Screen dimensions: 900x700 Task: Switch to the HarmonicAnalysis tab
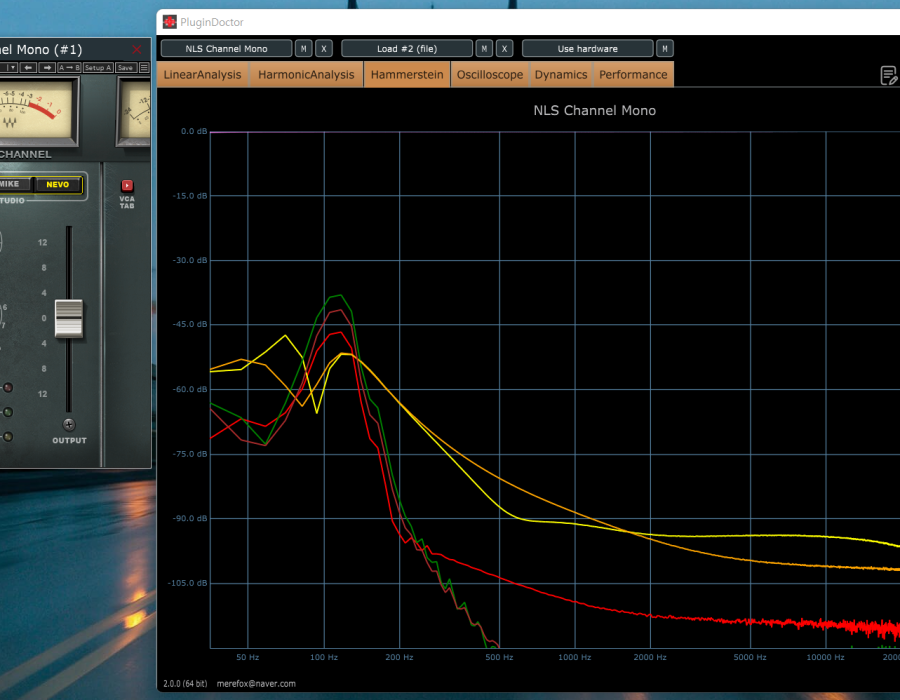[x=306, y=75]
